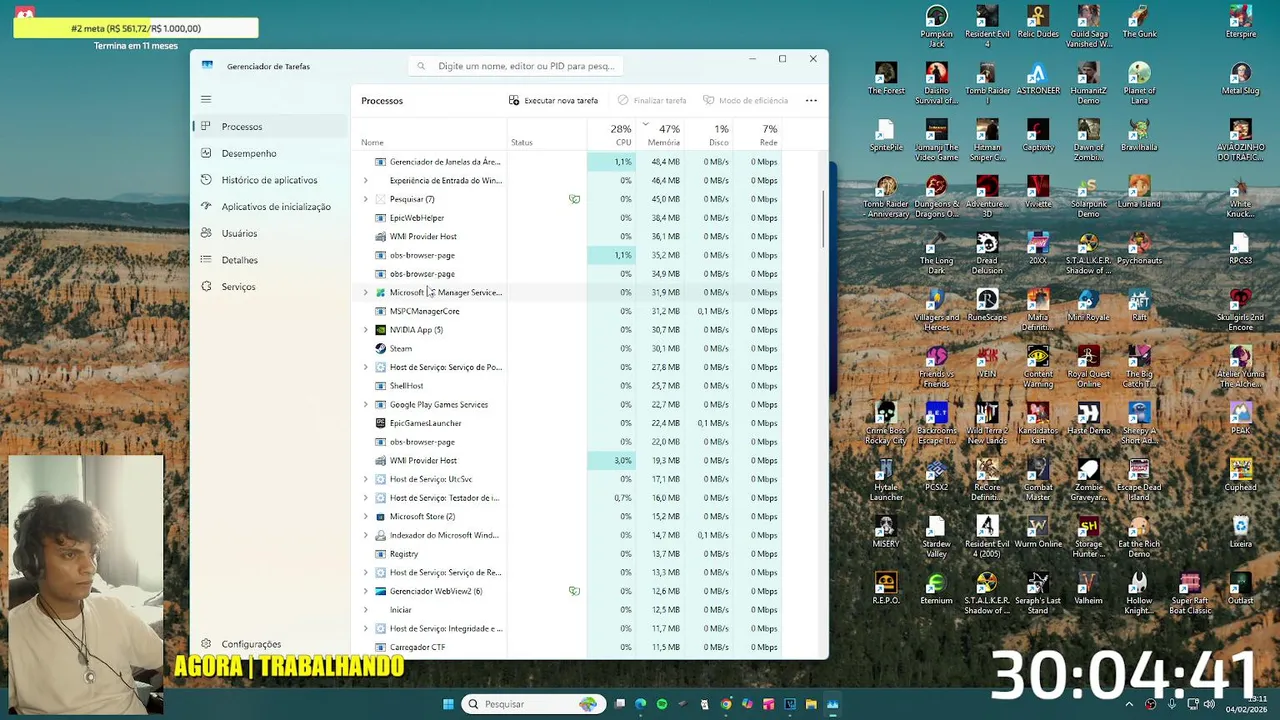Click the Eterspire desktop shortcut

click(1241, 22)
